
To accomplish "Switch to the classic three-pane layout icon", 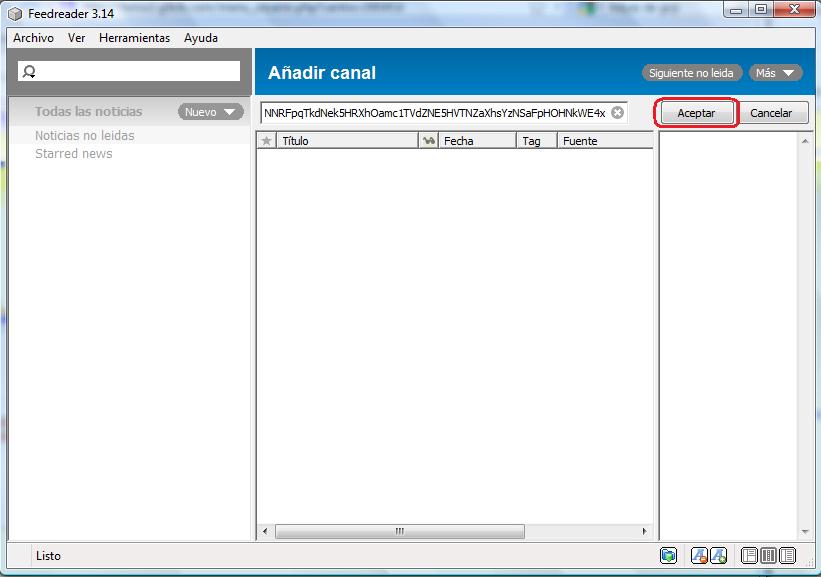I will (x=749, y=555).
